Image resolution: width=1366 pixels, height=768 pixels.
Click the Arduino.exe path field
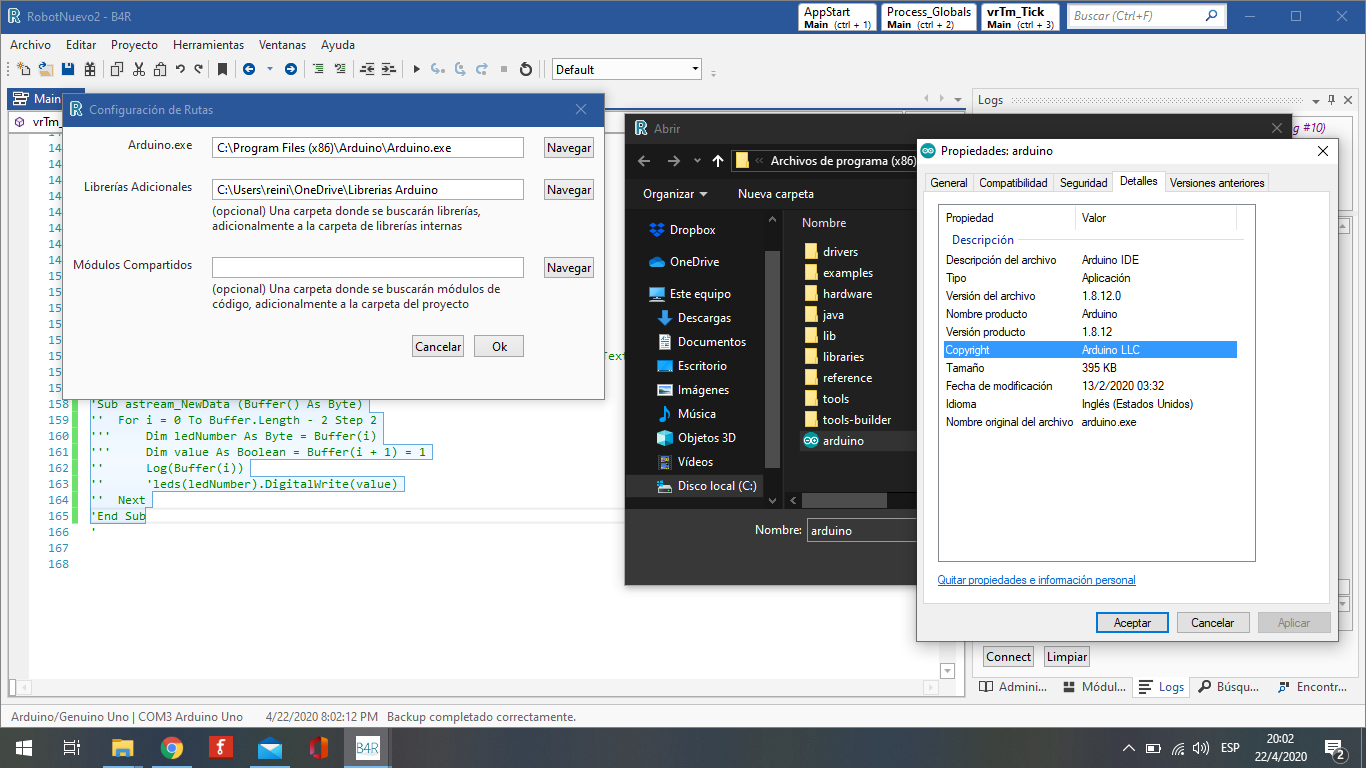click(x=368, y=148)
